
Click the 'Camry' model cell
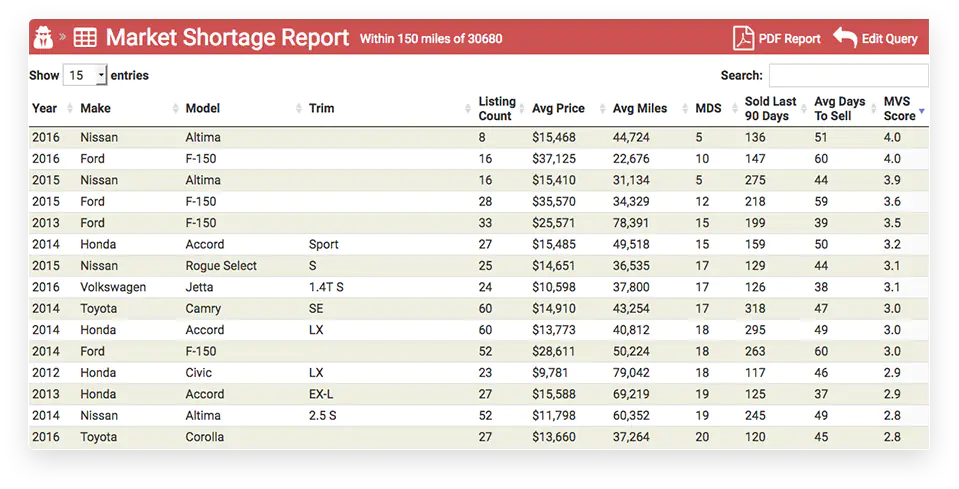[x=203, y=309]
